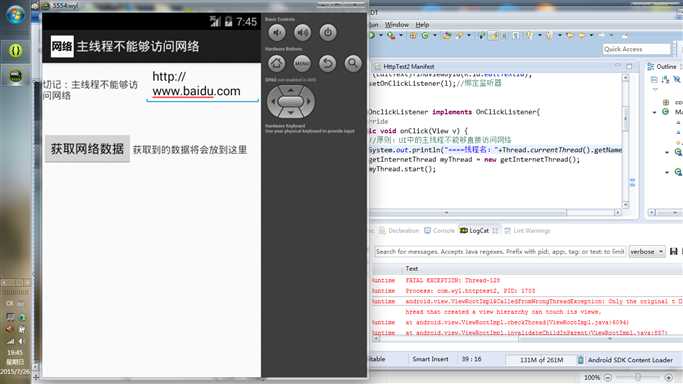The image size is (683, 384).
Task: Open the New Java Class dropdown arrow
Action: (x=434, y=36)
